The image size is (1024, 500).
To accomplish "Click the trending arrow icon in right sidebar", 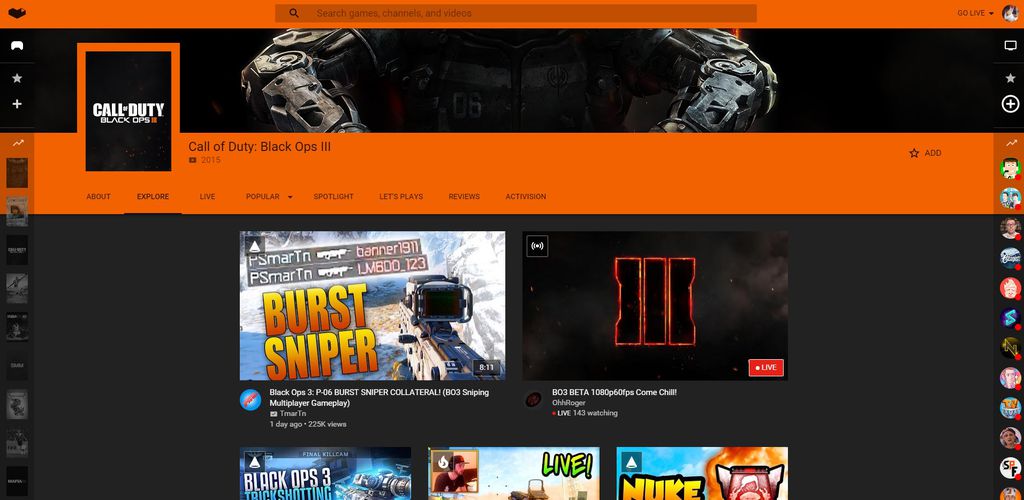I will (x=1011, y=142).
